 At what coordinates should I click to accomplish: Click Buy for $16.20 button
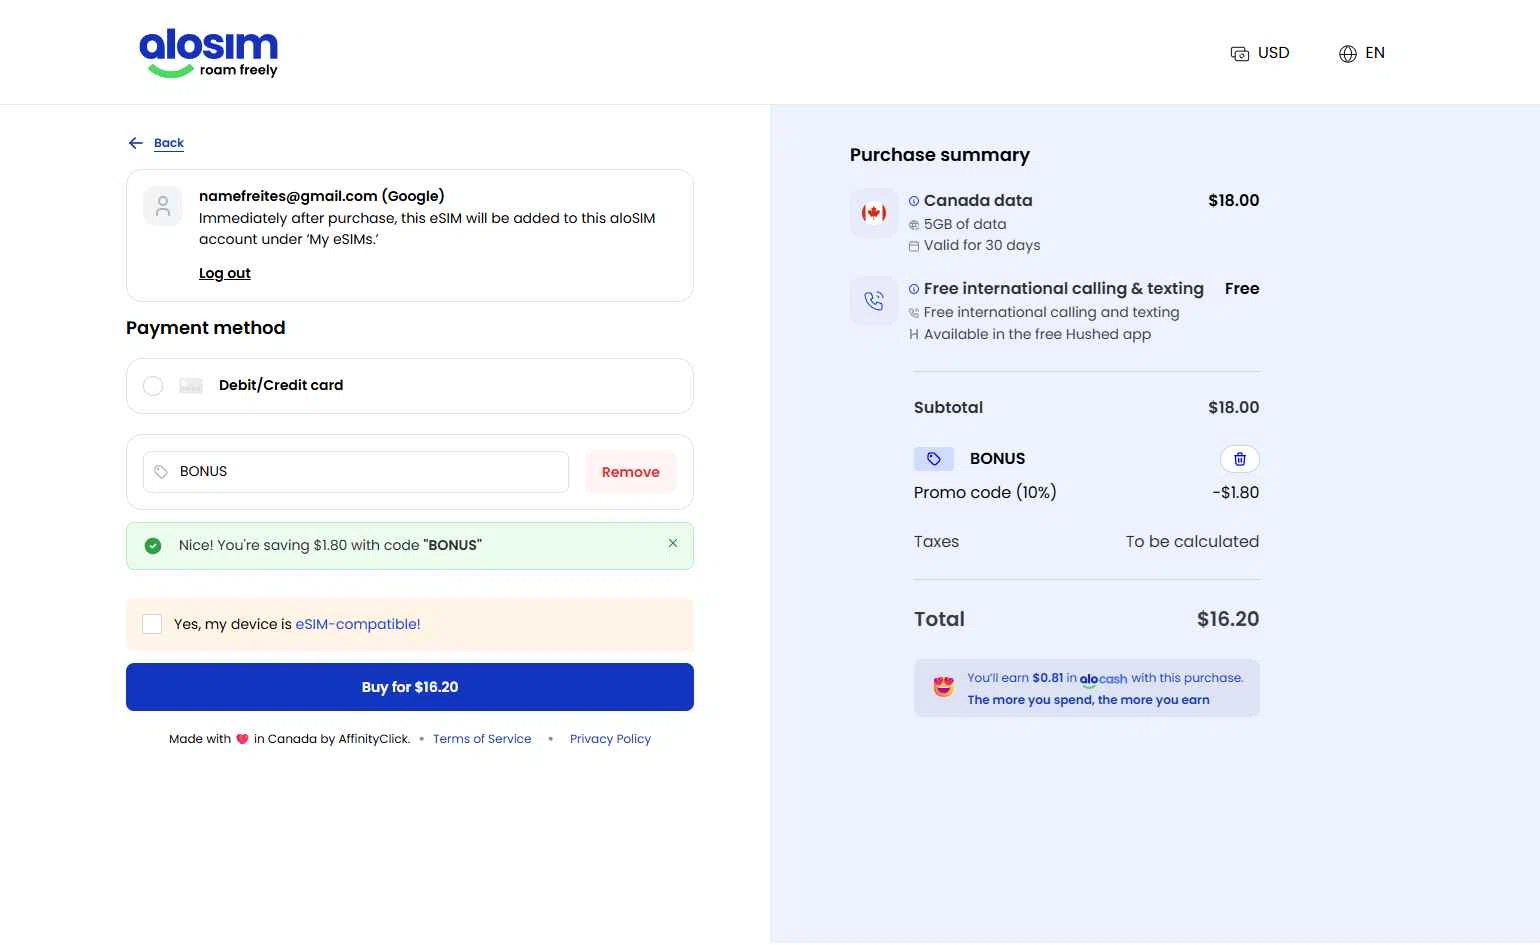pos(410,687)
